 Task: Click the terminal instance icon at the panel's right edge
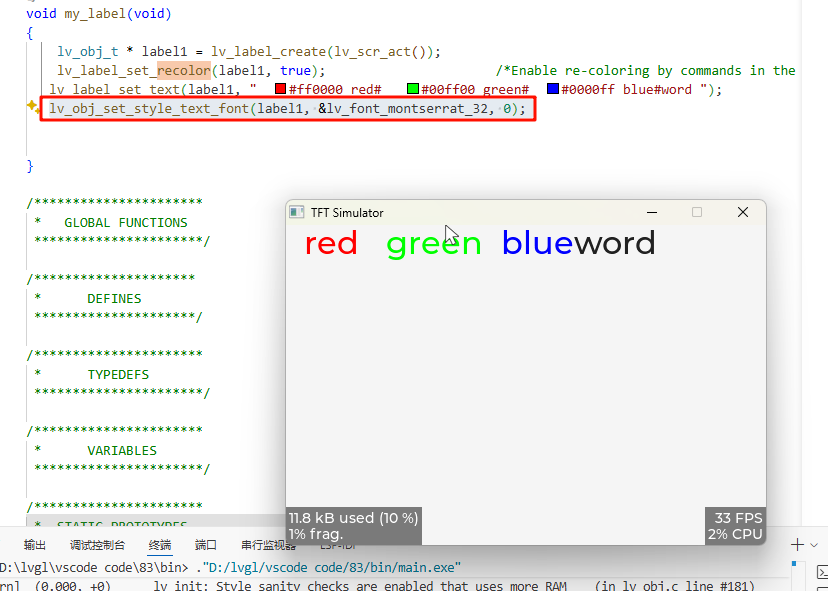[820, 573]
